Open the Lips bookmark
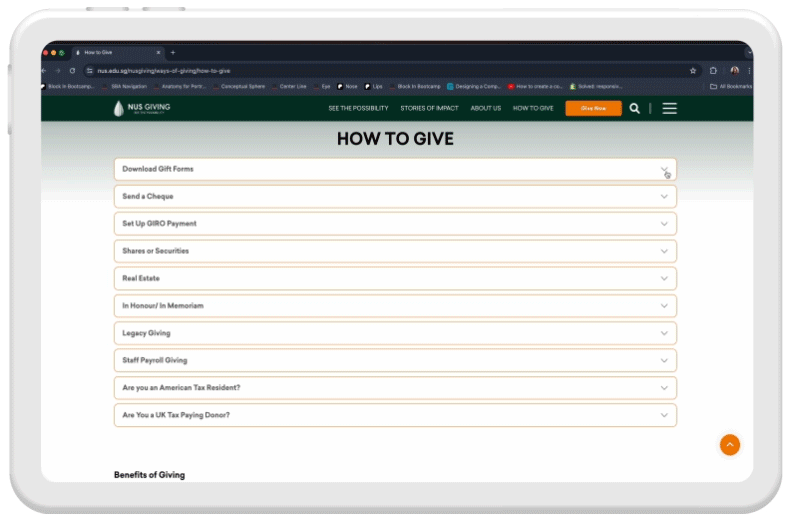 point(373,87)
